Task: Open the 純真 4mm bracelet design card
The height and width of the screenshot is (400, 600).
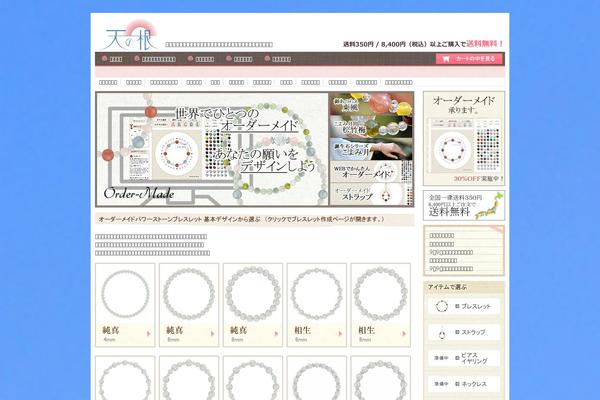Action: click(125, 305)
